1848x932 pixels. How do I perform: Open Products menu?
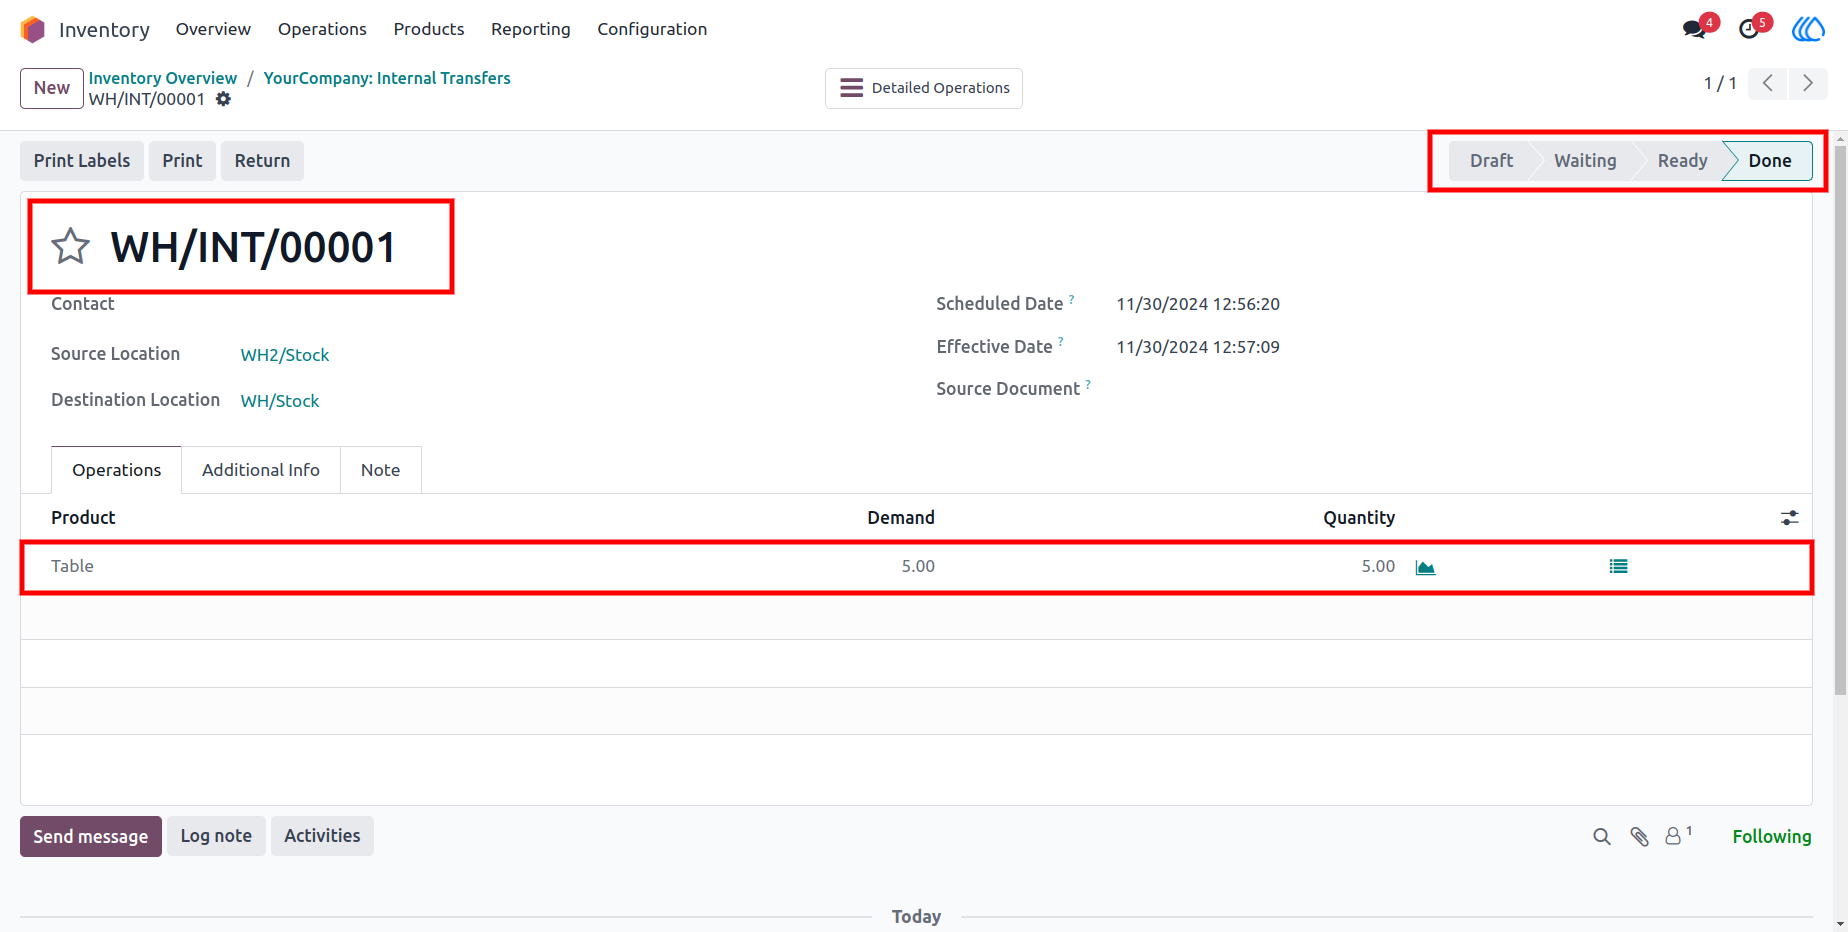[429, 29]
